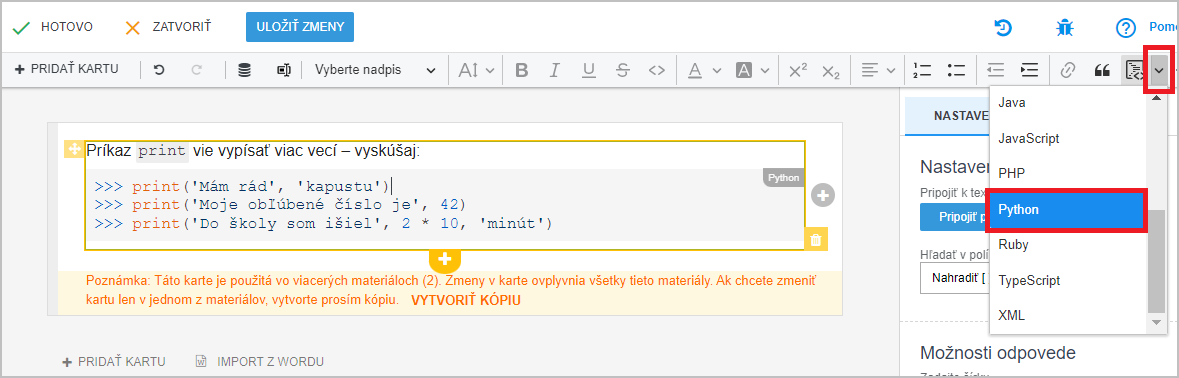Viewport: 1179px width, 378px height.
Task: Click the blue 'Pripojiť' button in settings
Action: pyautogui.click(x=954, y=217)
